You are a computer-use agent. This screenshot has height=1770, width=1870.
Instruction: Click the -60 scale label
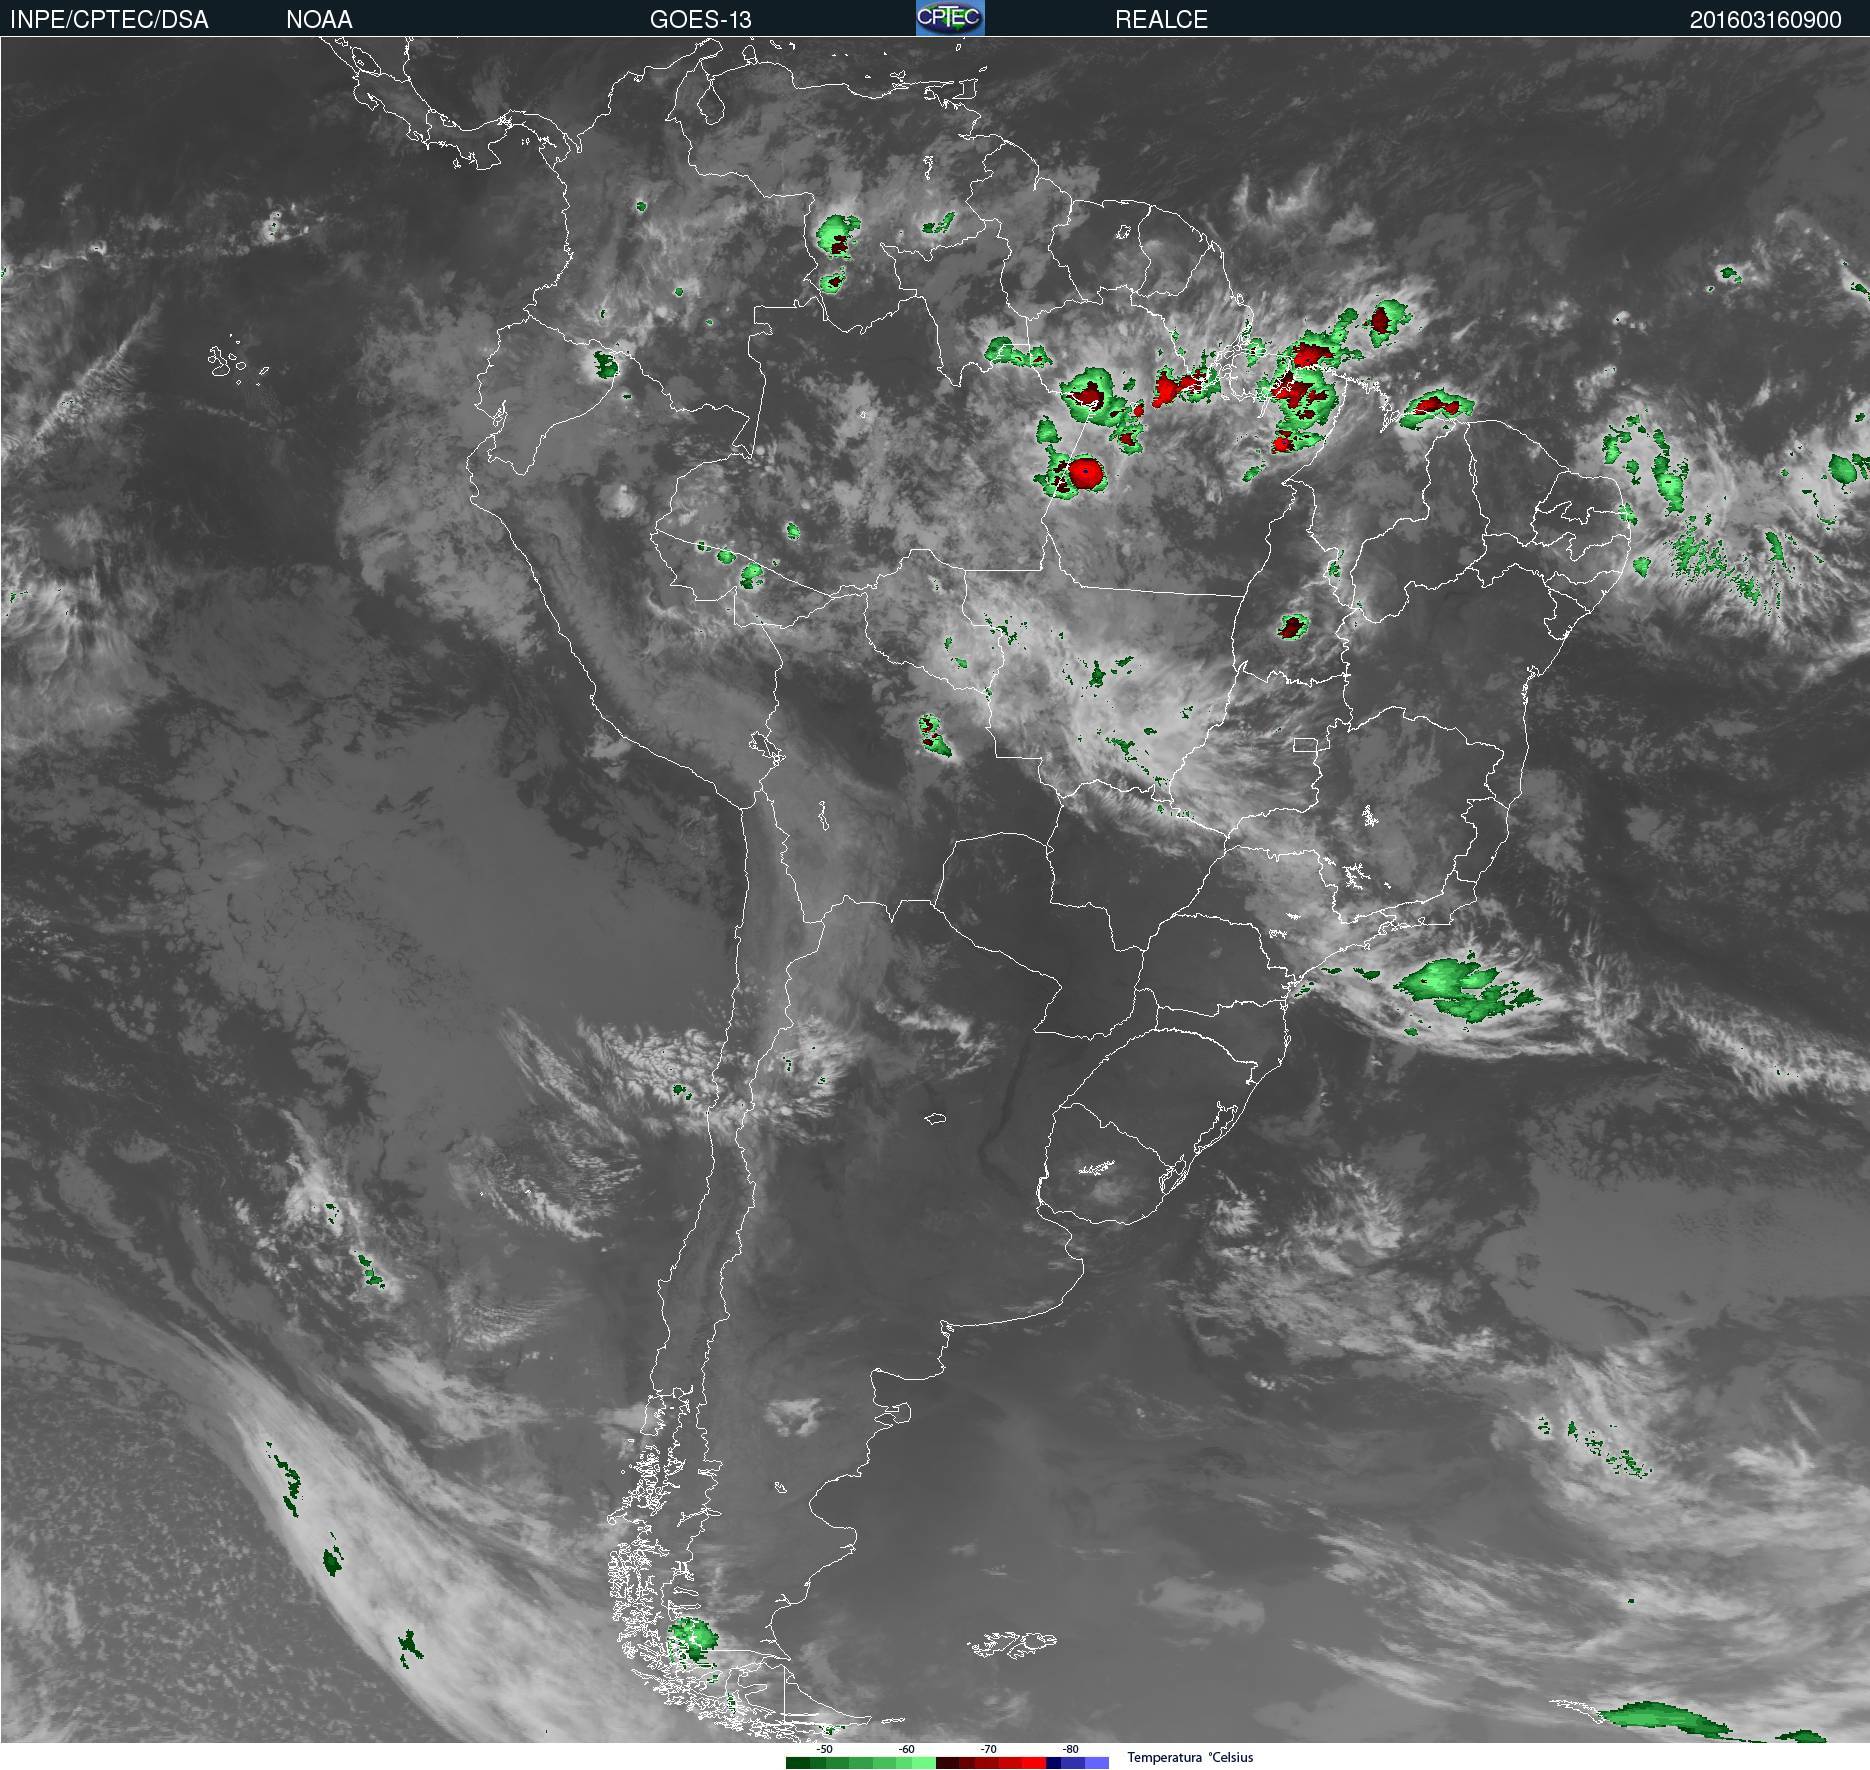[906, 1749]
